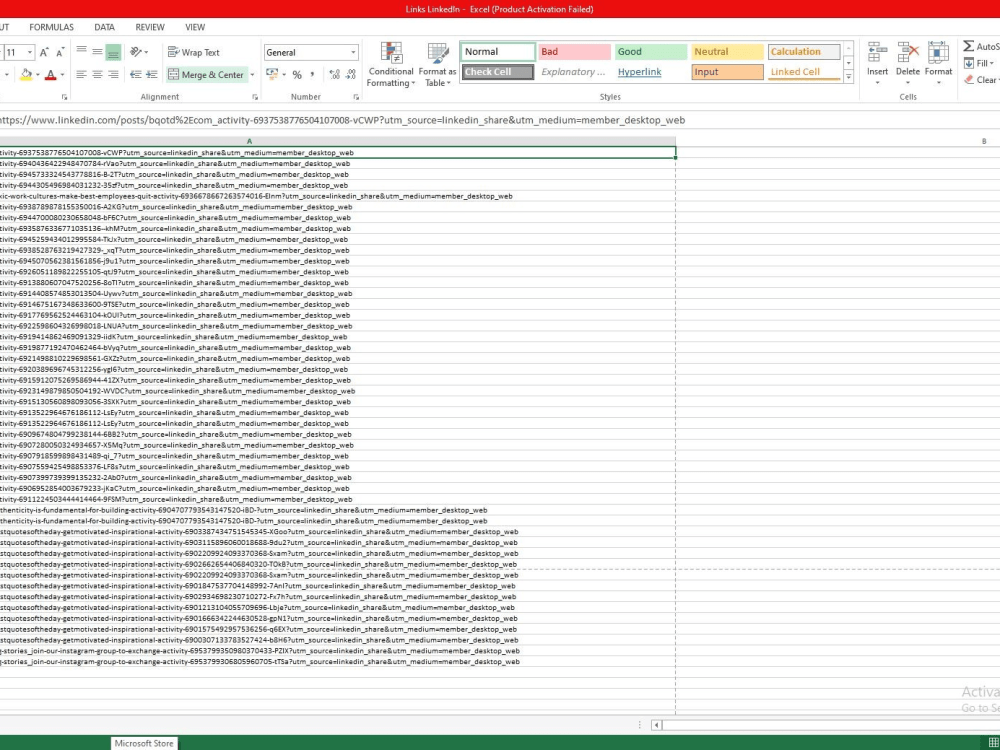This screenshot has height=750, width=1000.
Task: Apply comma style
Action: (x=312, y=75)
